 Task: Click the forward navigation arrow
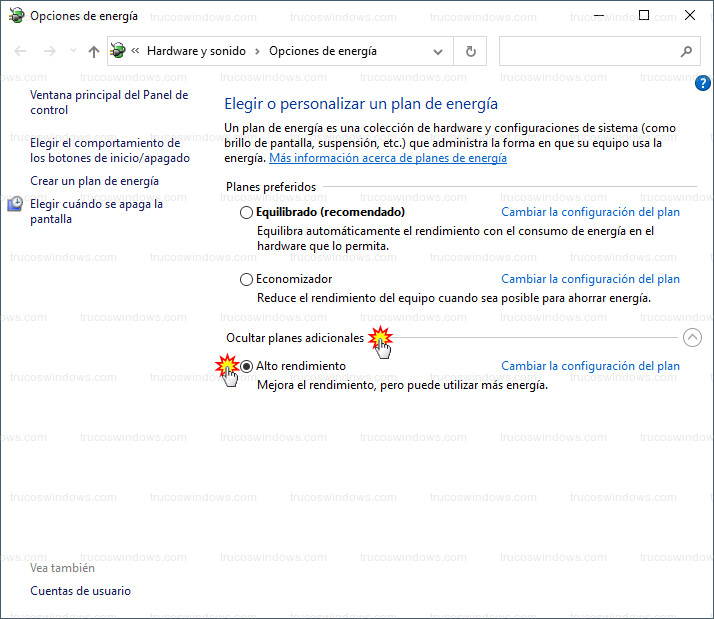coord(50,51)
